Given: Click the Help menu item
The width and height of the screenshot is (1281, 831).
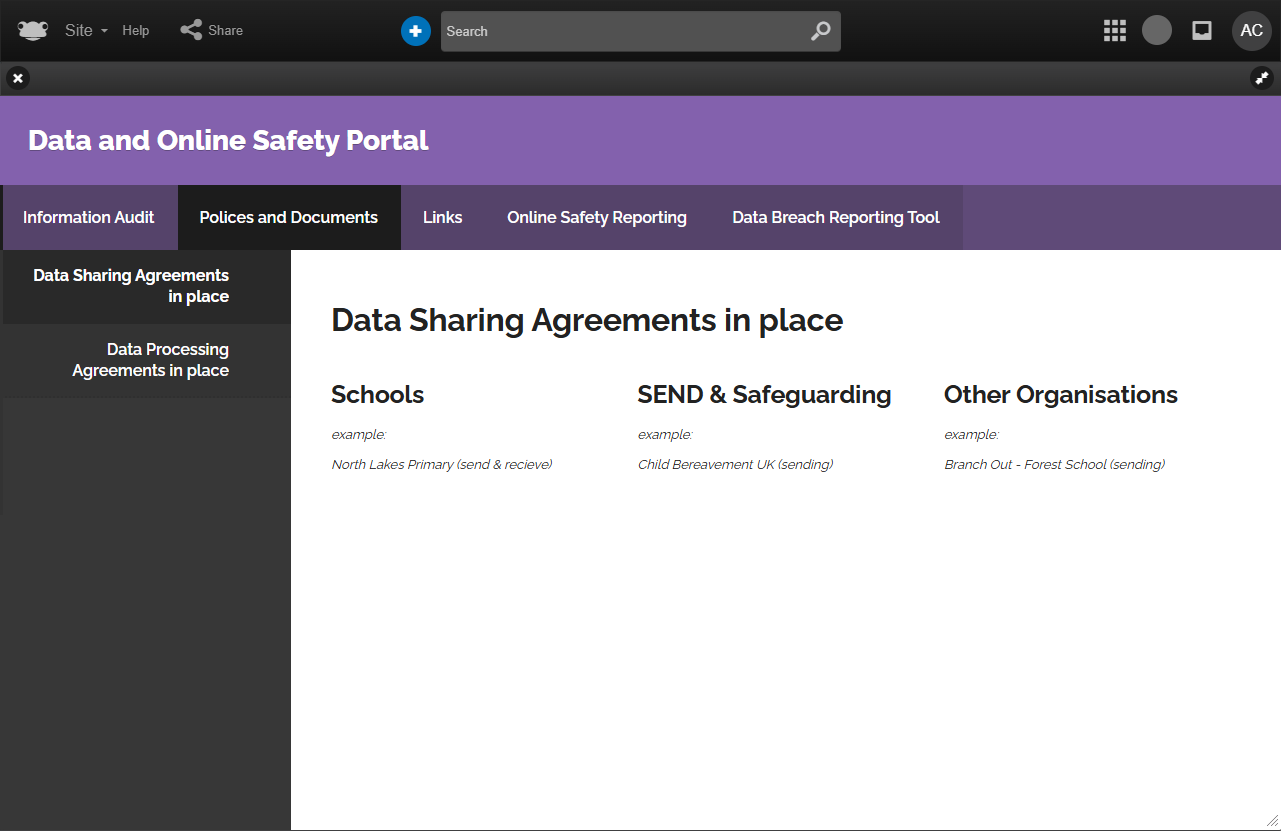Looking at the screenshot, I should tap(136, 31).
